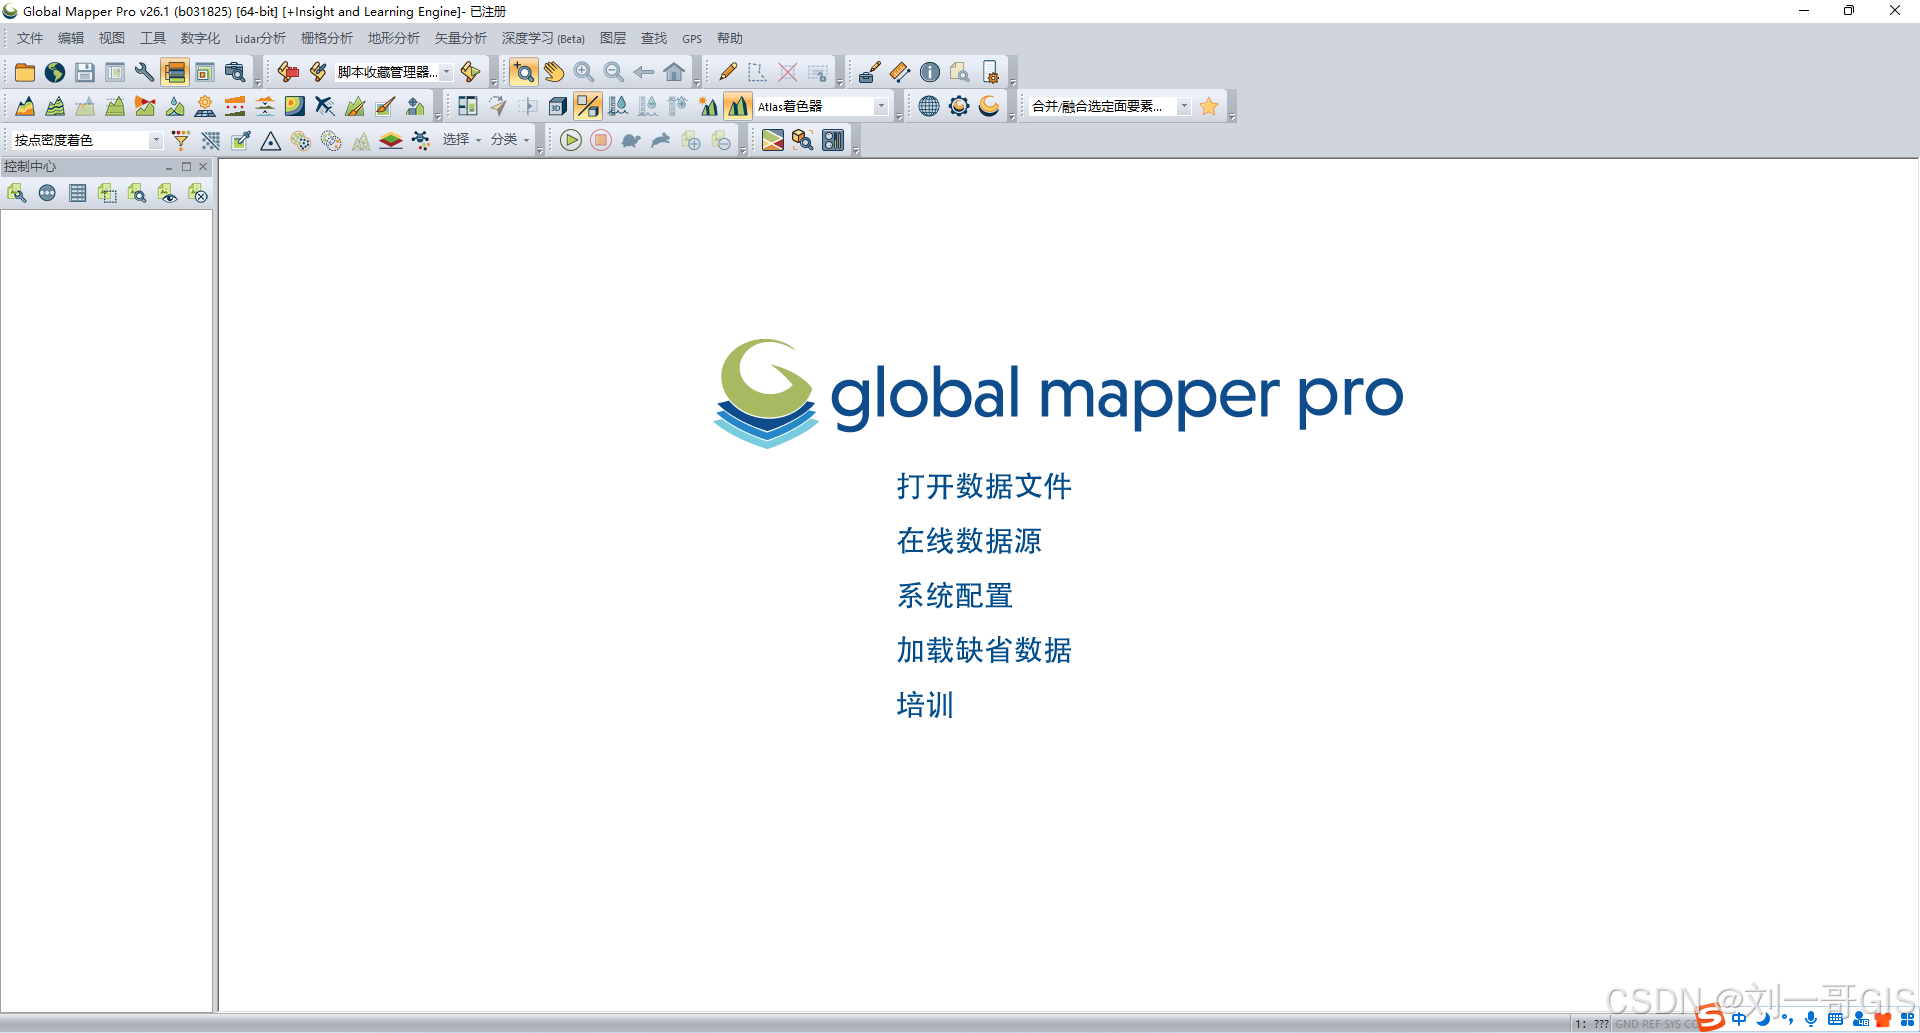This screenshot has height=1033, width=1920.
Task: Open the 工具 menu
Action: 153,38
